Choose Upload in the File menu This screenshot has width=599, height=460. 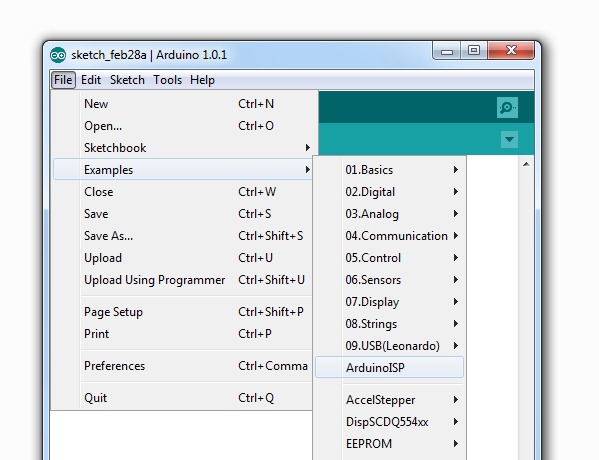183,258
